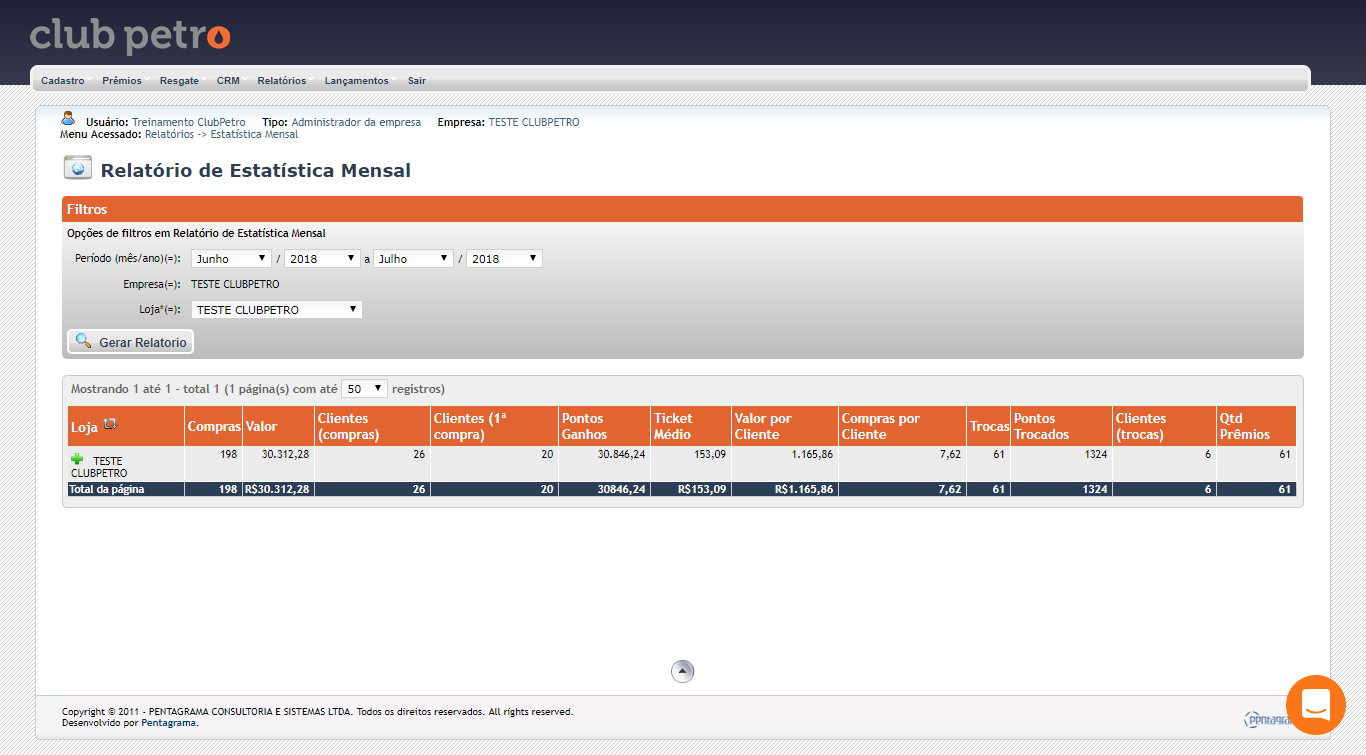Click the Trocas column header
1366x755 pixels.
click(x=989, y=426)
